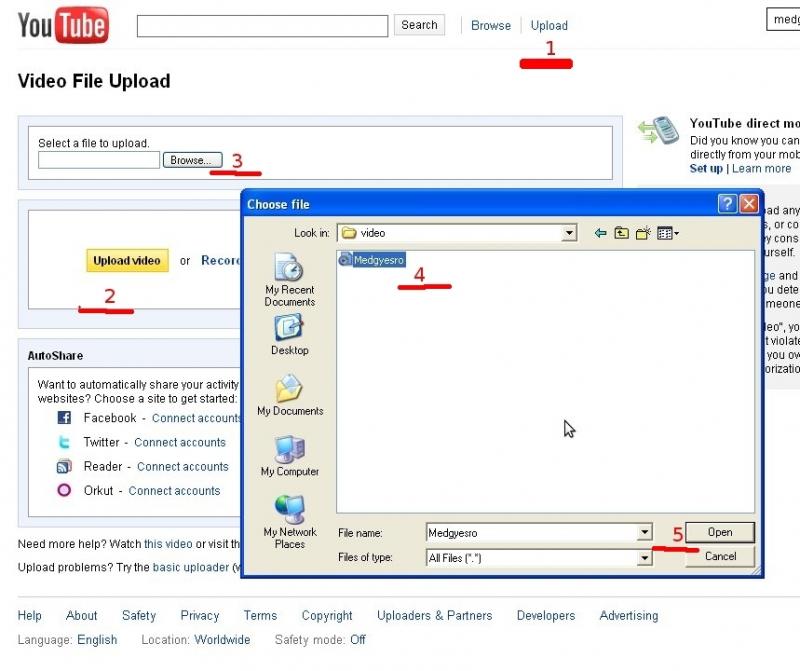
Task: Click the Open button in dialog
Action: 719,532
